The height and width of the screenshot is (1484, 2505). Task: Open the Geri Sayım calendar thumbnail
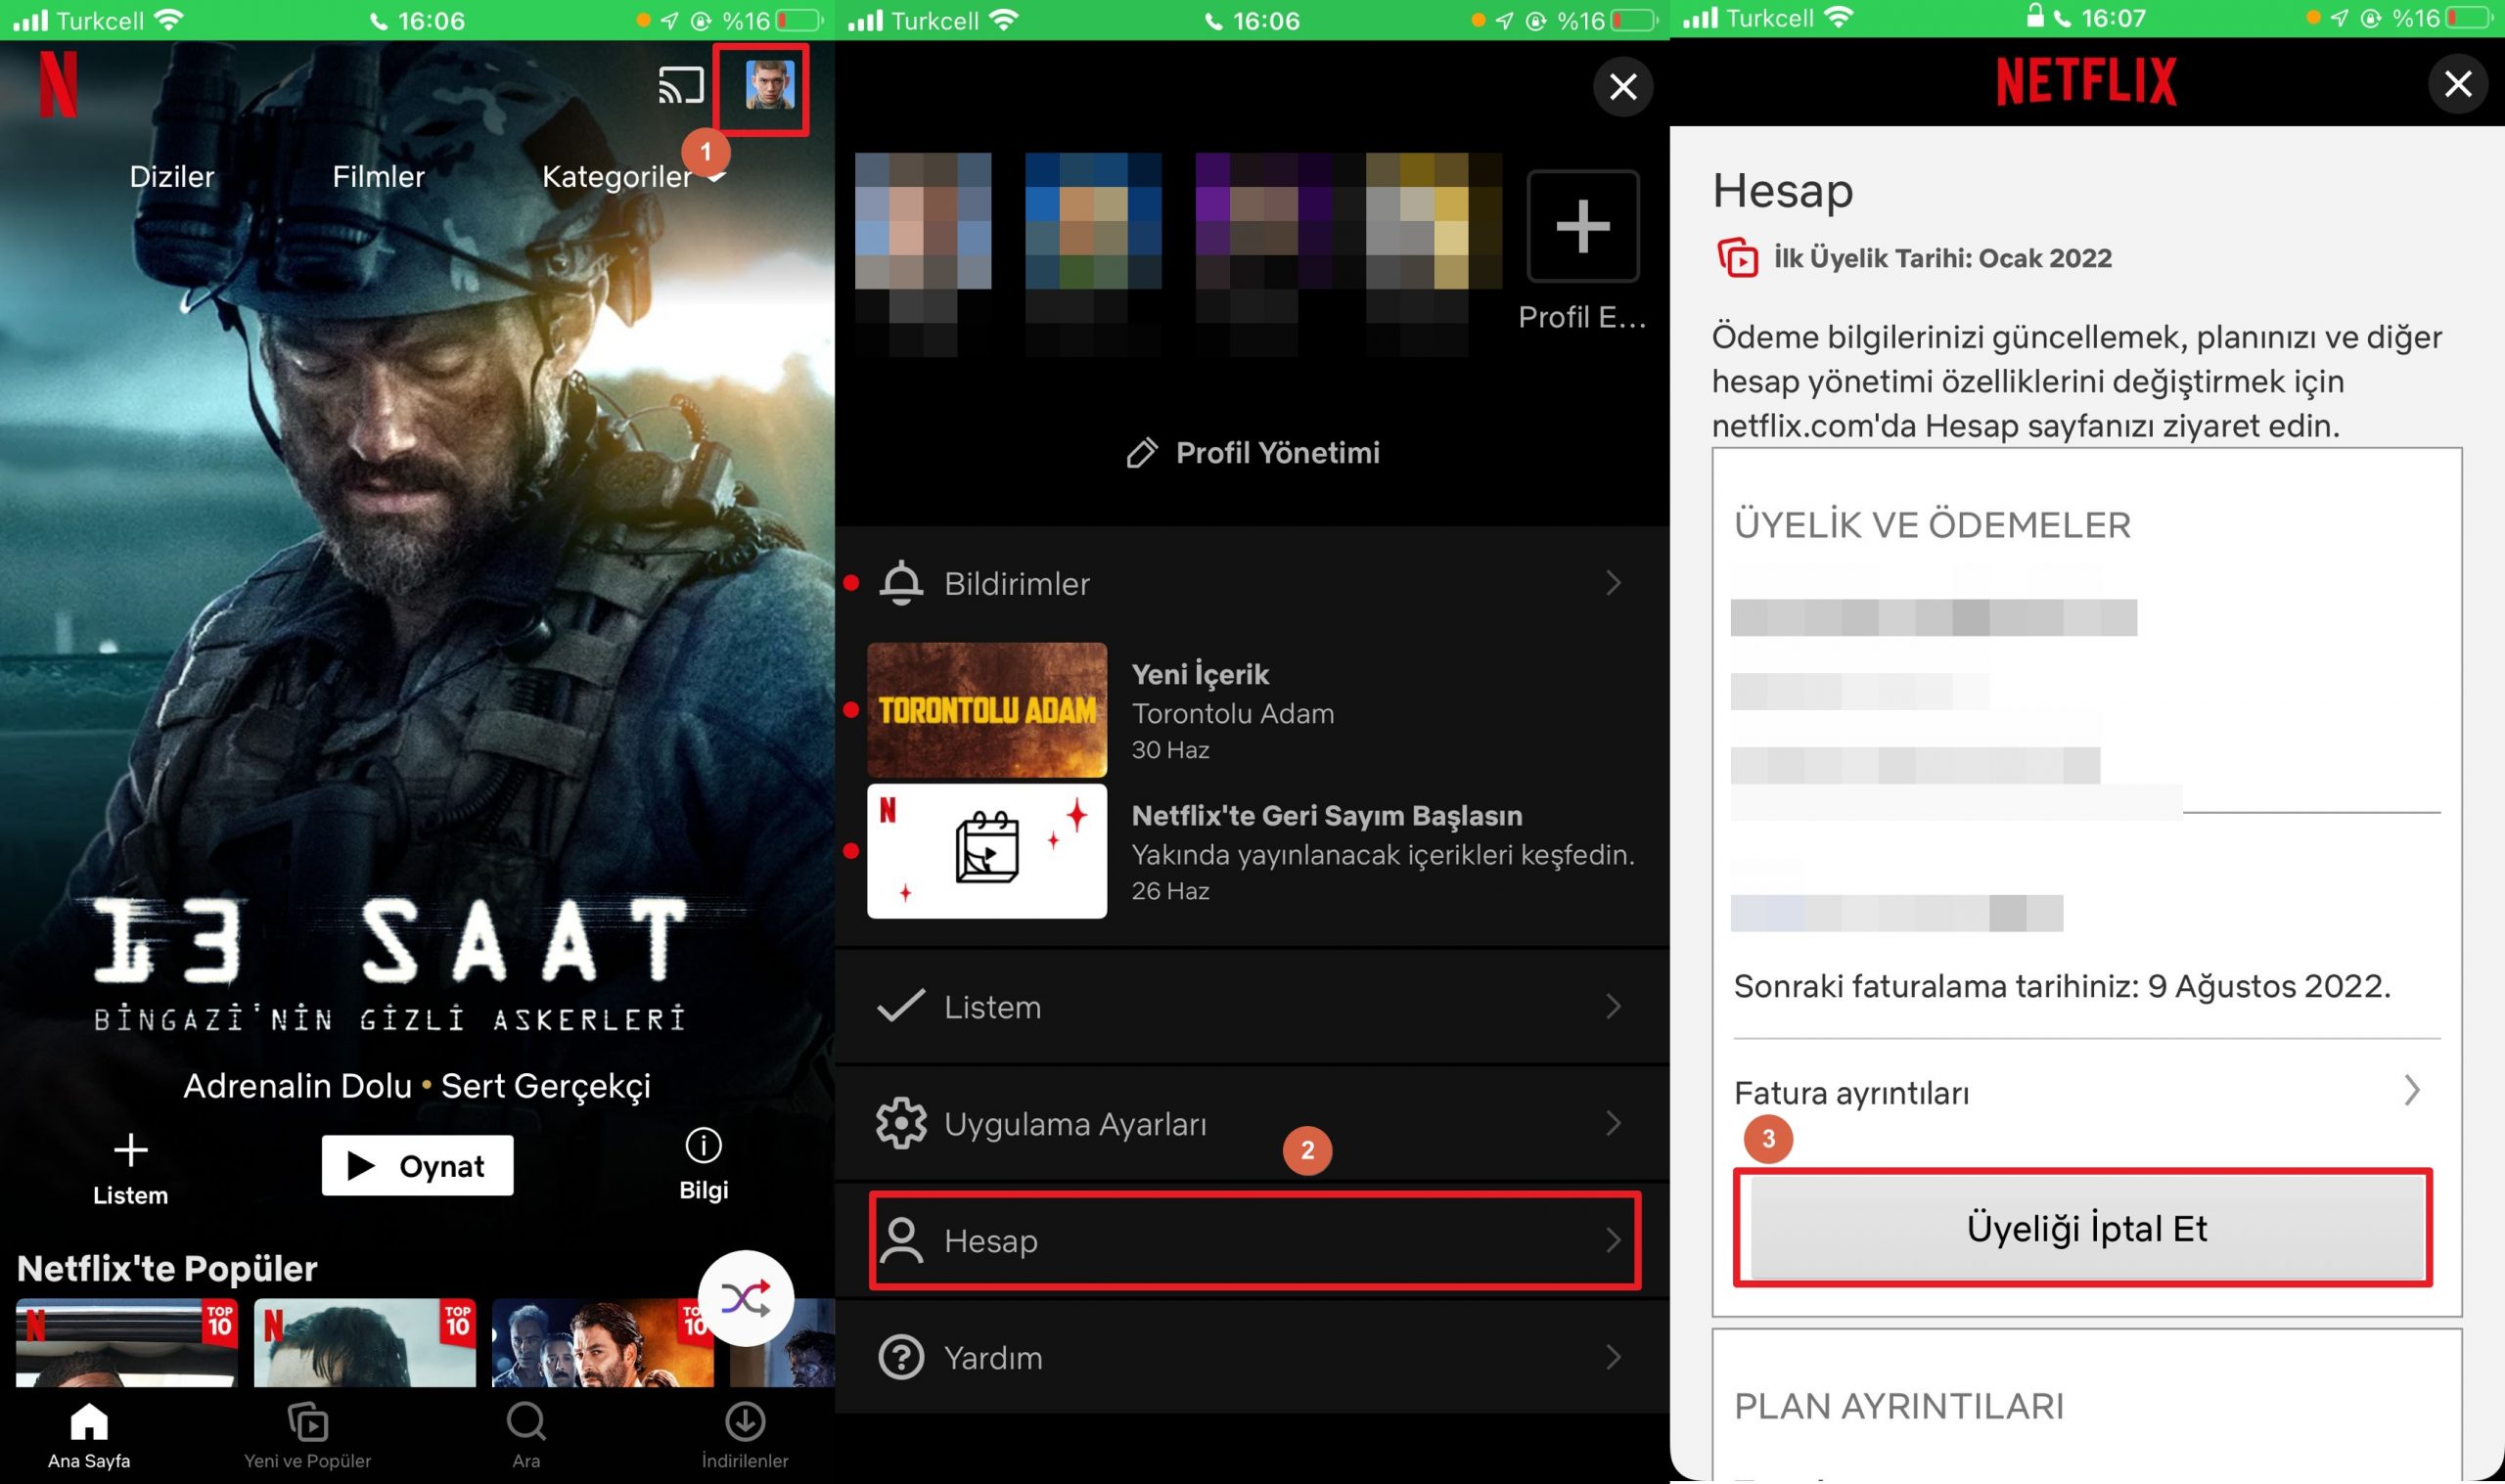[x=986, y=851]
